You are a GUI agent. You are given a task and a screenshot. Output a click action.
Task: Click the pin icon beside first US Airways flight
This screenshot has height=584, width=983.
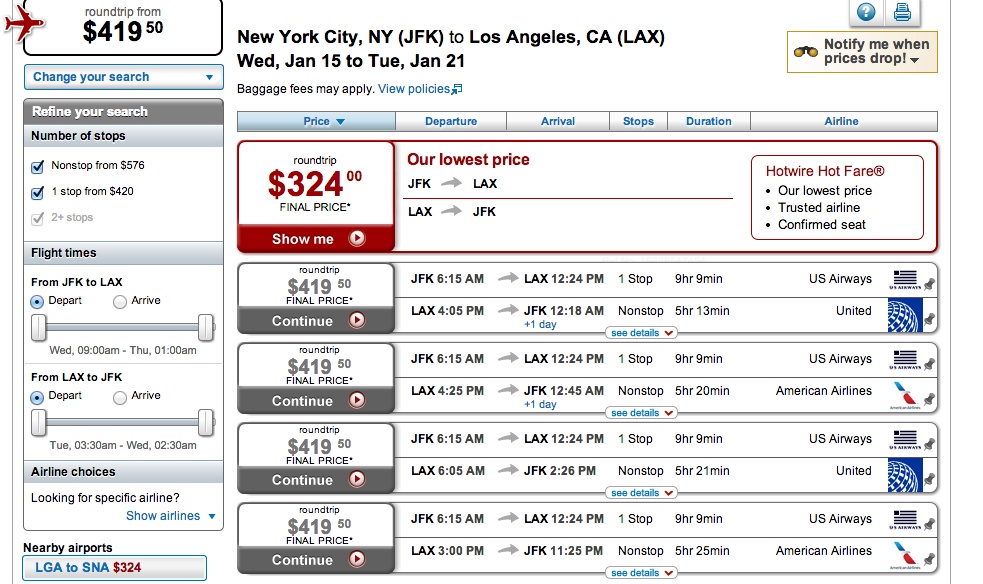[929, 284]
